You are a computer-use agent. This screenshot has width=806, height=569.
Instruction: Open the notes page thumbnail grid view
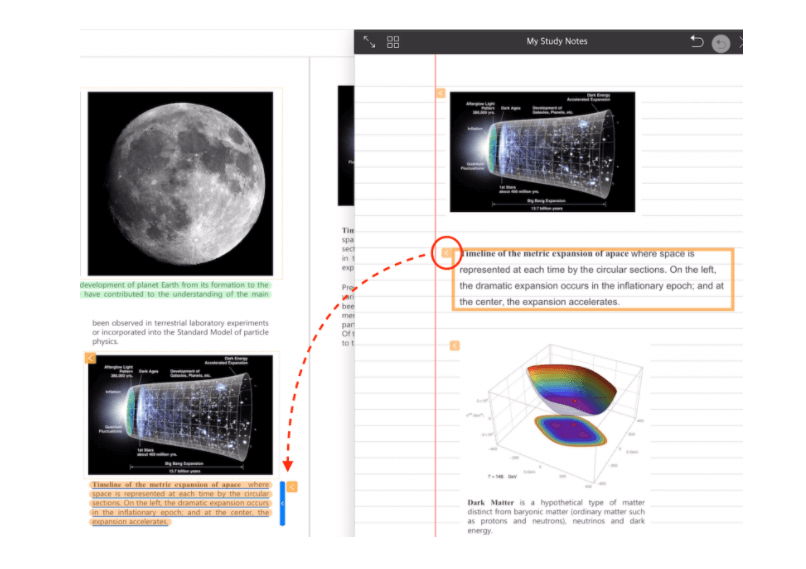(393, 42)
